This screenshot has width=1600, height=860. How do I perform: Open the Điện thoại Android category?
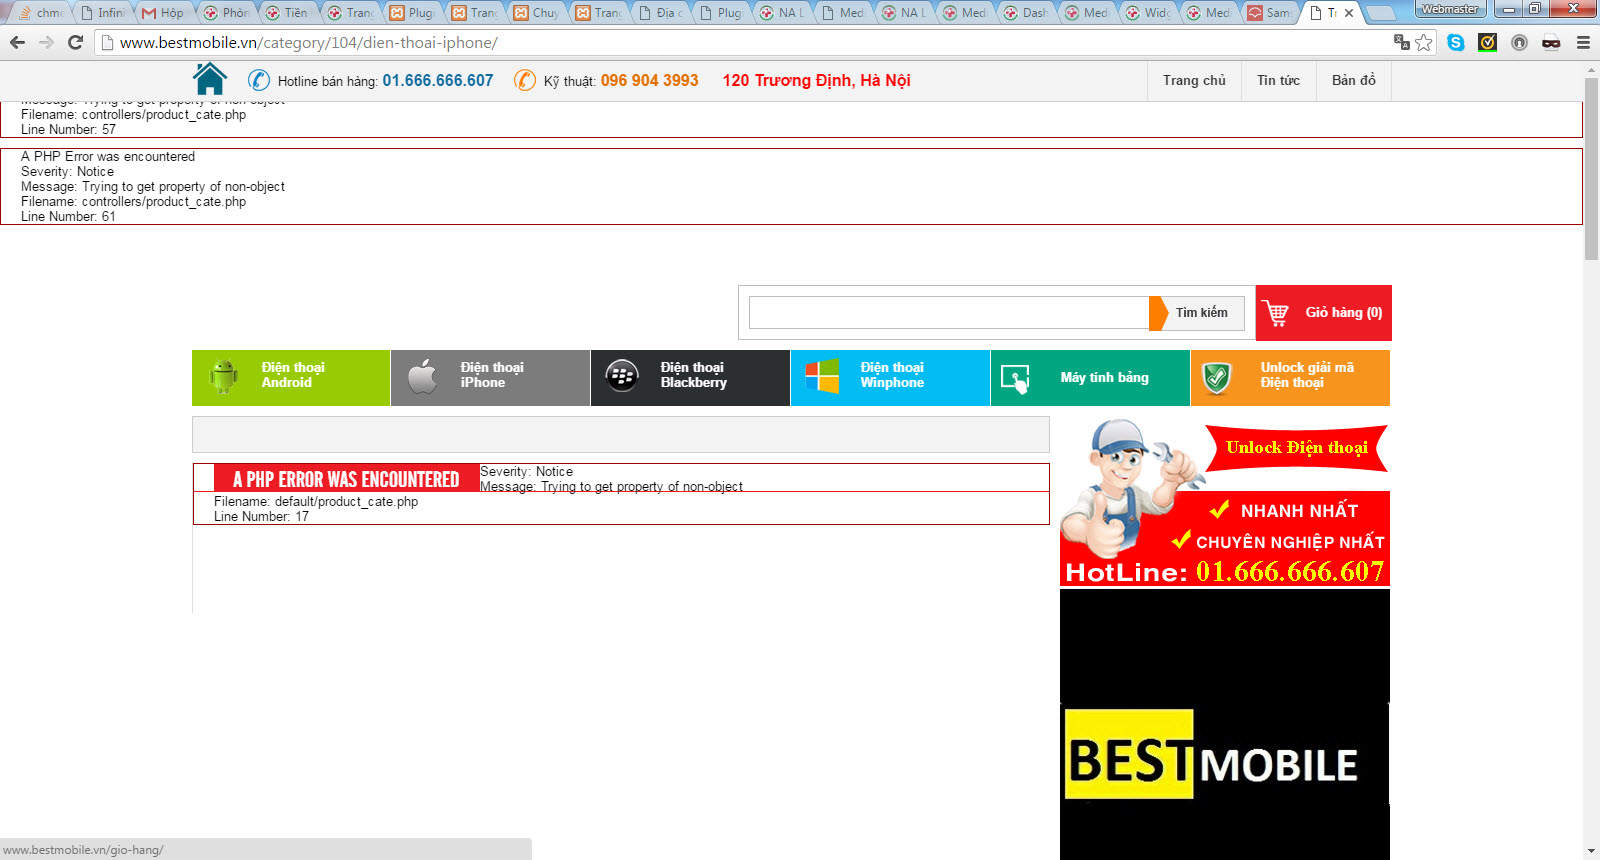291,377
